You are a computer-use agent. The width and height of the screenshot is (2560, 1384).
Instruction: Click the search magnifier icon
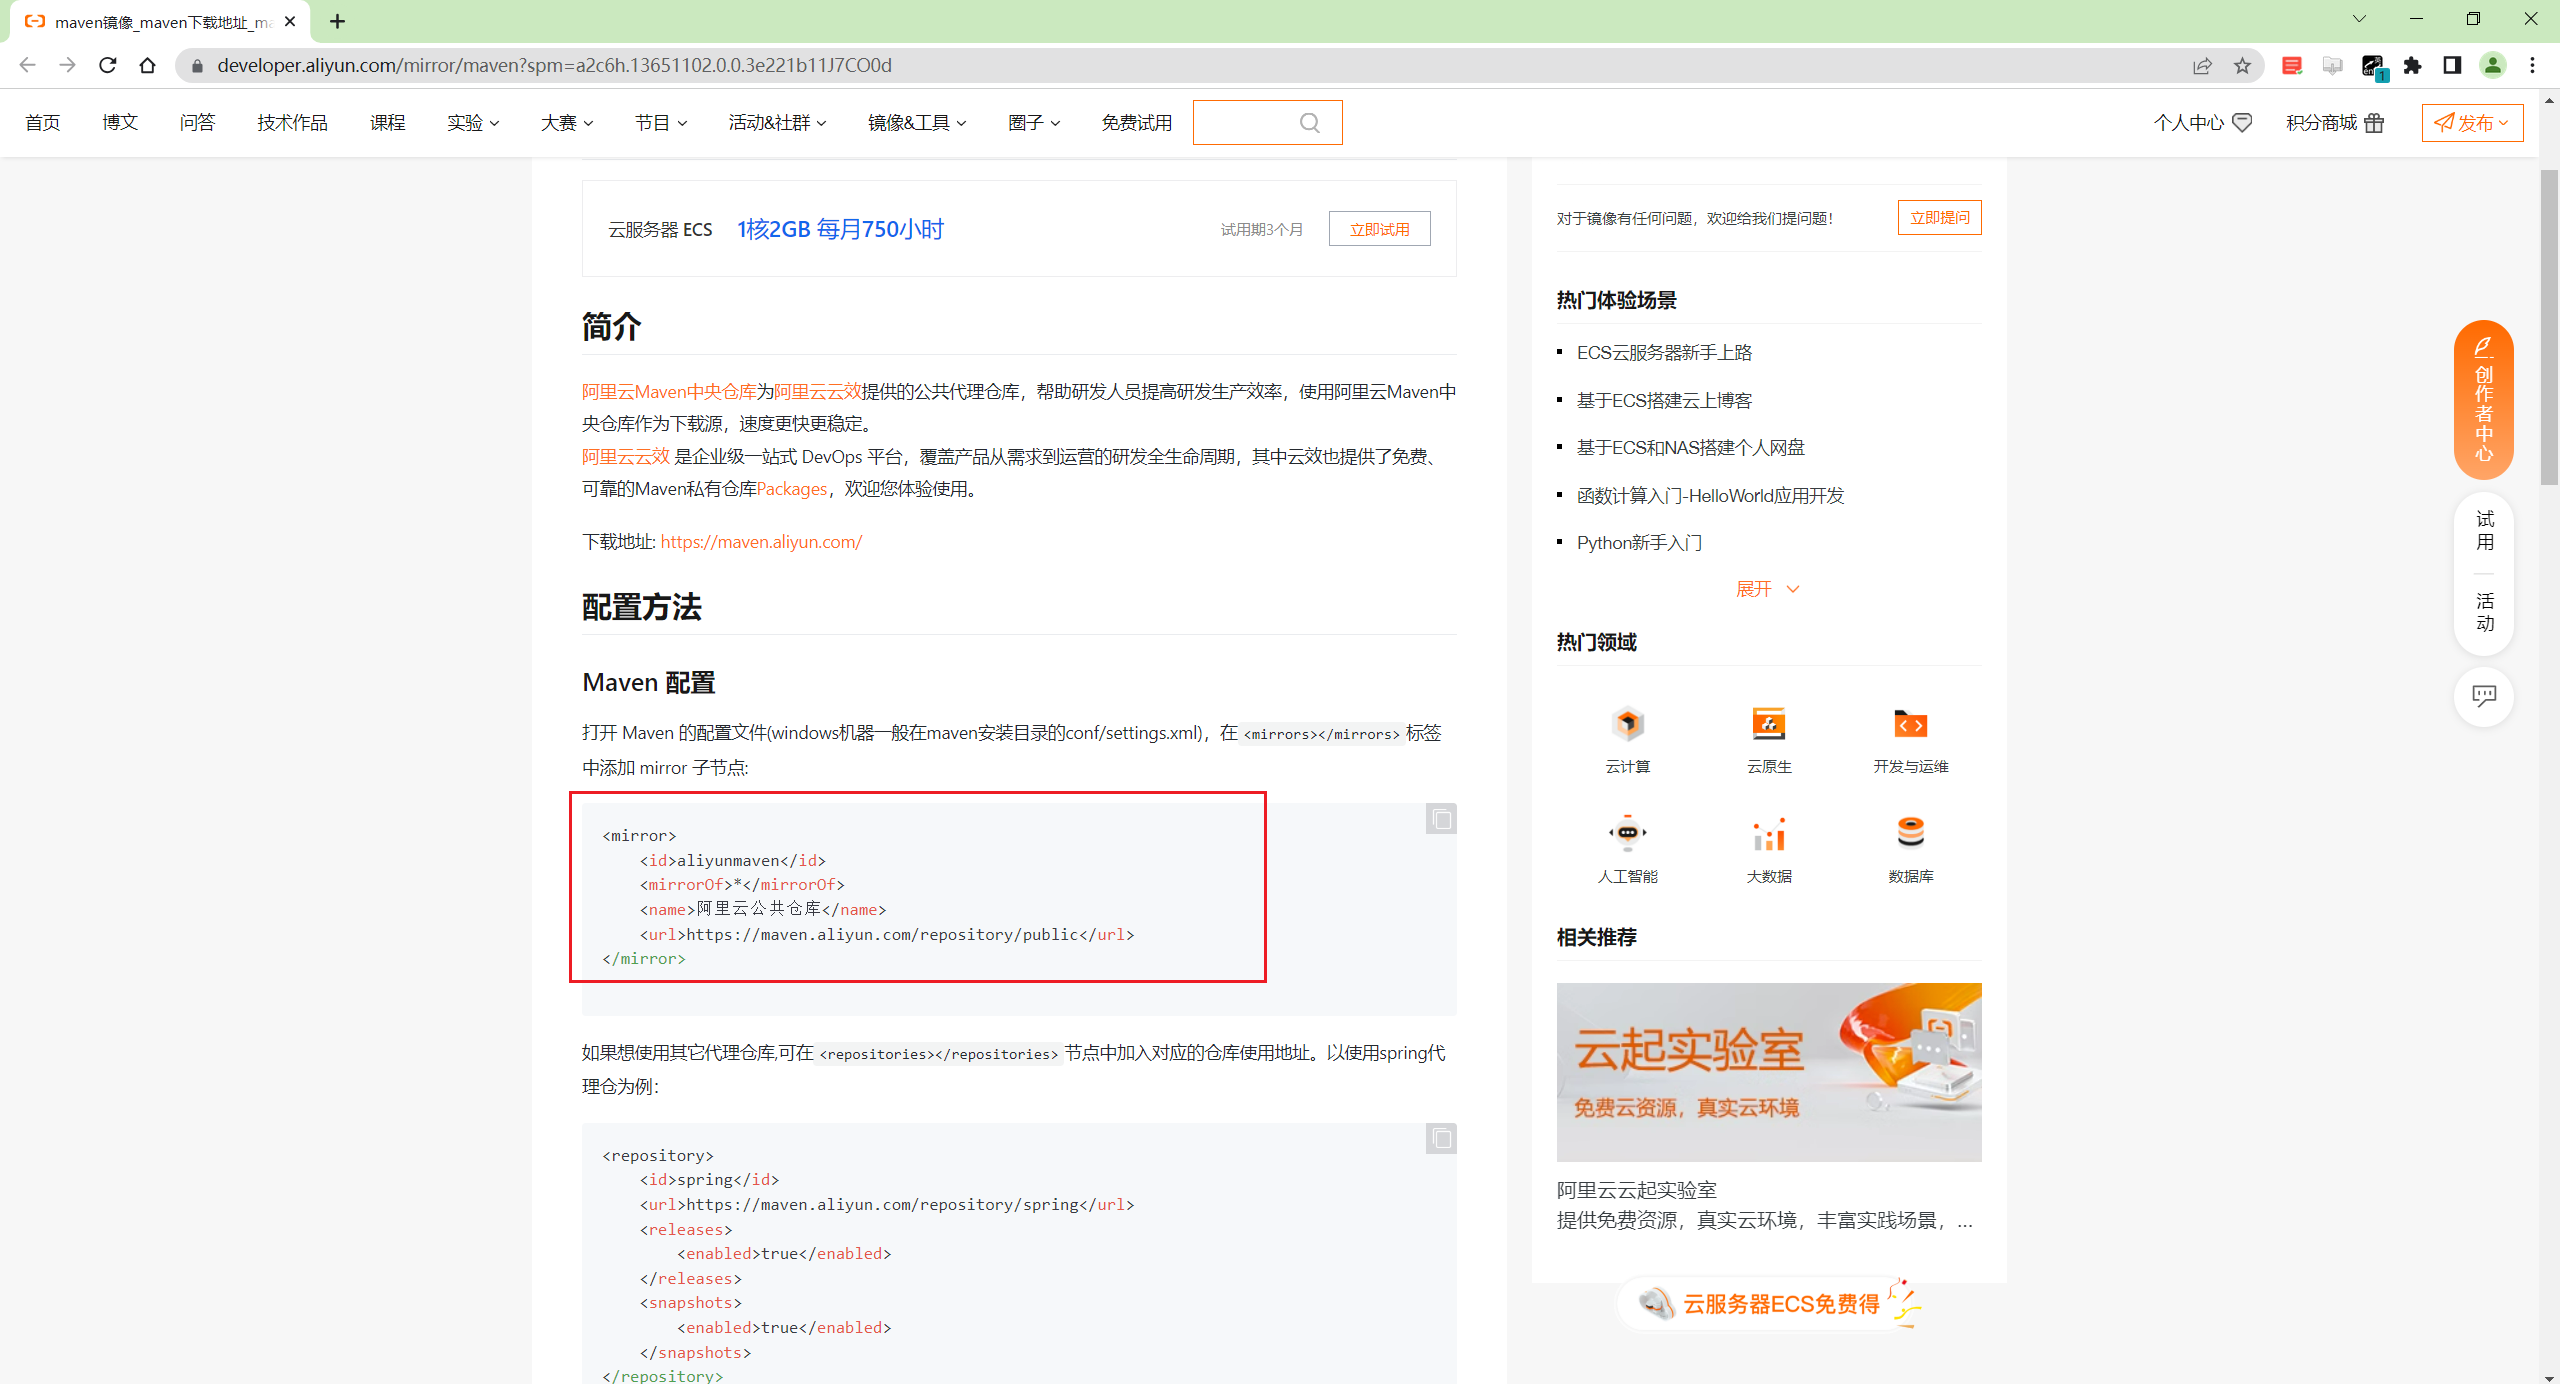pyautogui.click(x=1309, y=122)
